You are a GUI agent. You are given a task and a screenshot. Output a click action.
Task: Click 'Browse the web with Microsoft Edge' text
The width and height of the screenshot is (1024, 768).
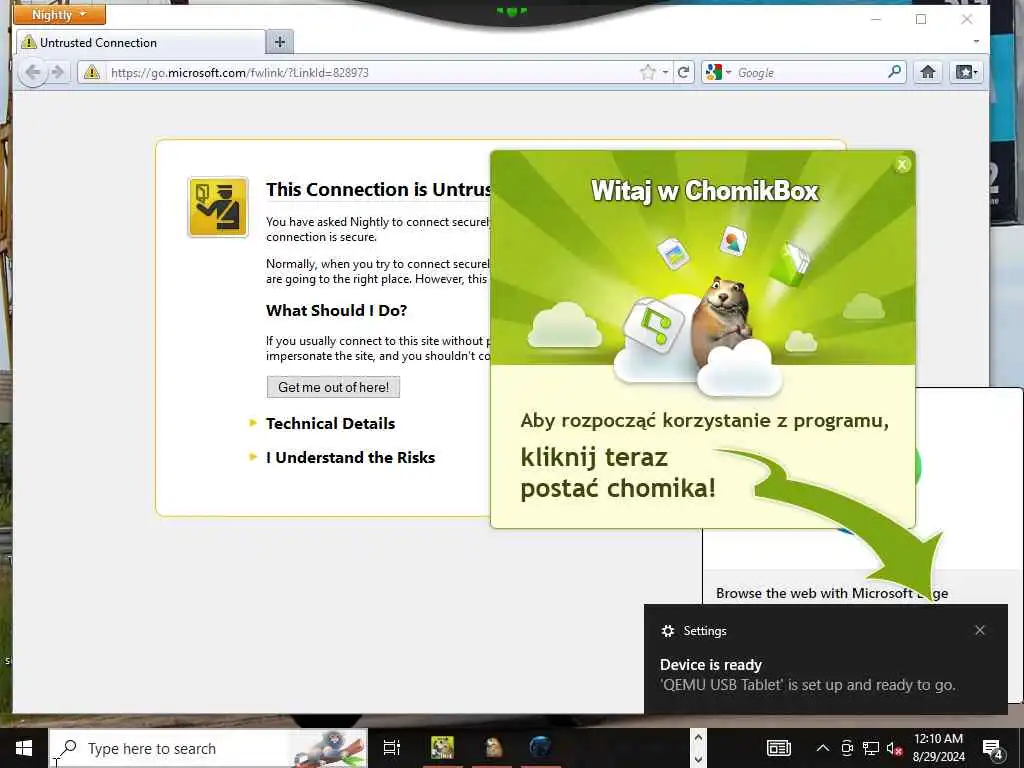(x=832, y=593)
